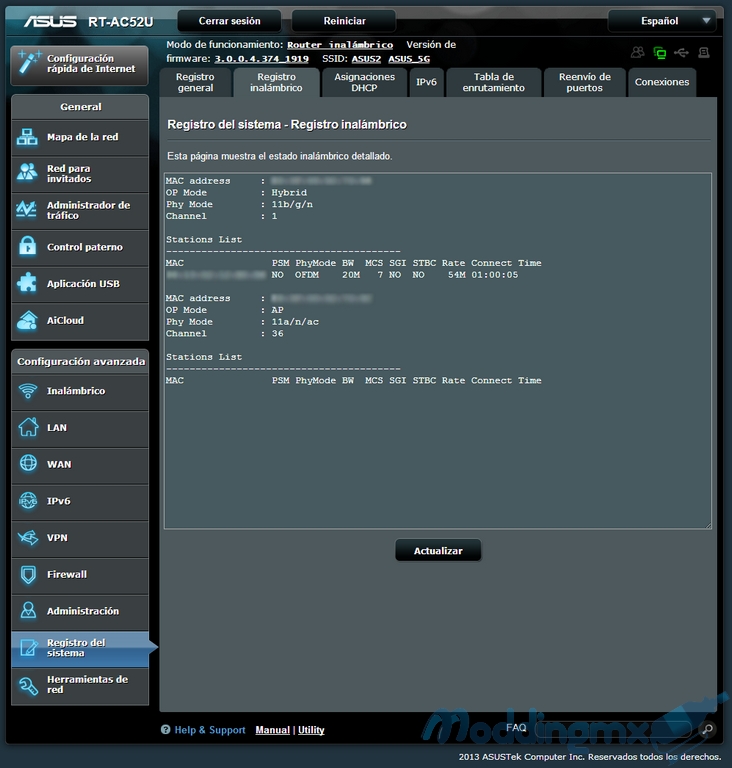The height and width of the screenshot is (768, 732).
Task: Click the Reiniciar button
Action: 344,21
